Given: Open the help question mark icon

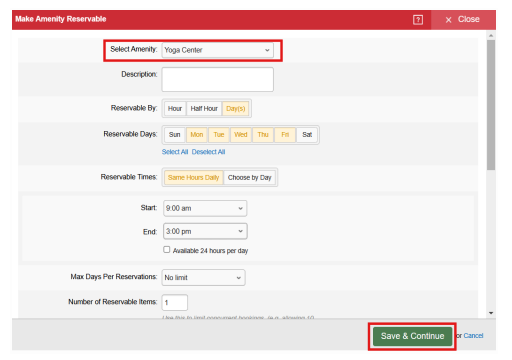Looking at the screenshot, I should pyautogui.click(x=418, y=20).
